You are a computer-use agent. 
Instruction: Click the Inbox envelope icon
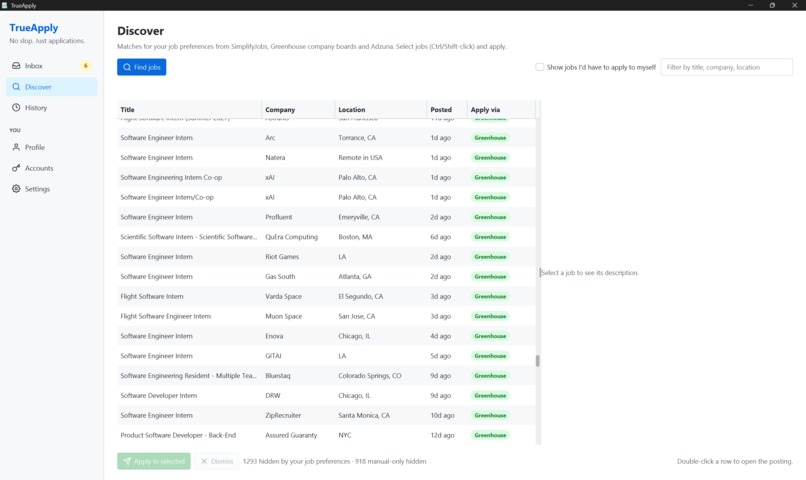16,66
